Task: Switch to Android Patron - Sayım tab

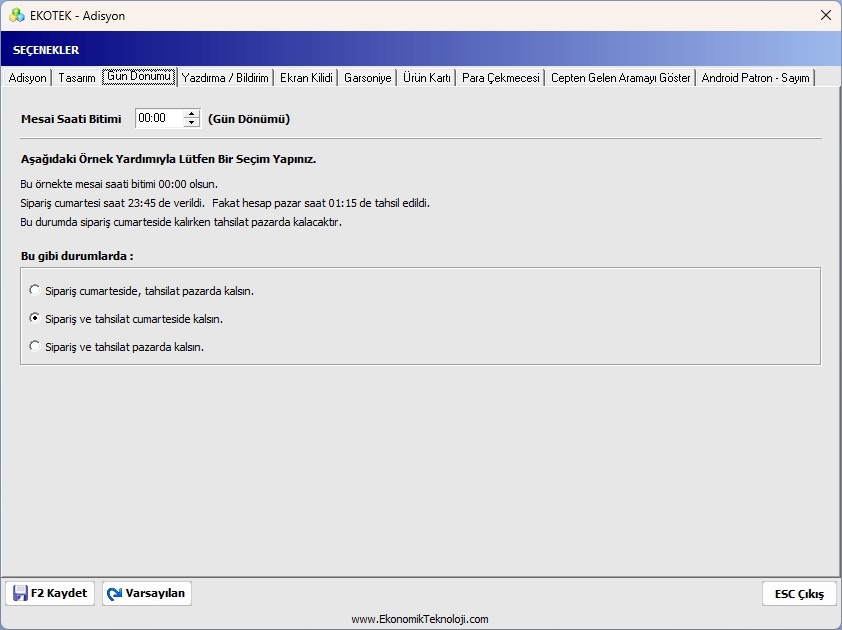Action: (756, 78)
